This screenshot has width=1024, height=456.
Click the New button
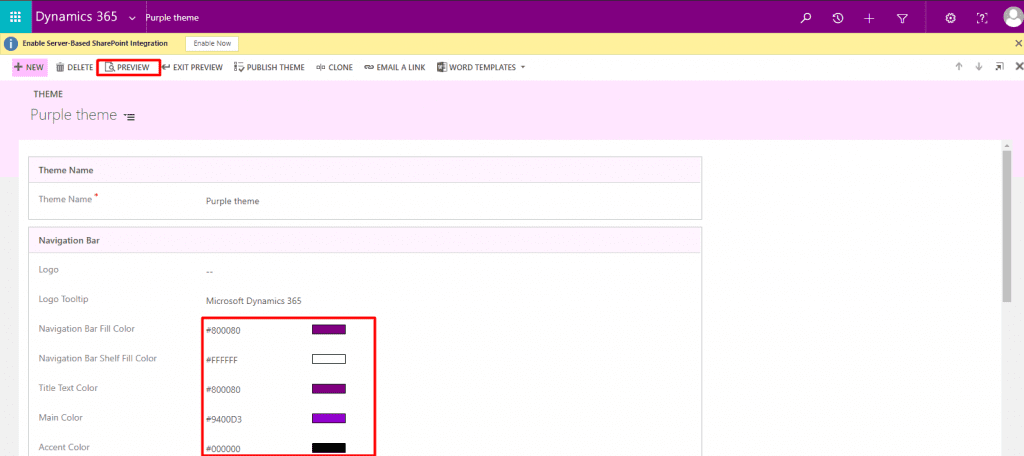[29, 67]
